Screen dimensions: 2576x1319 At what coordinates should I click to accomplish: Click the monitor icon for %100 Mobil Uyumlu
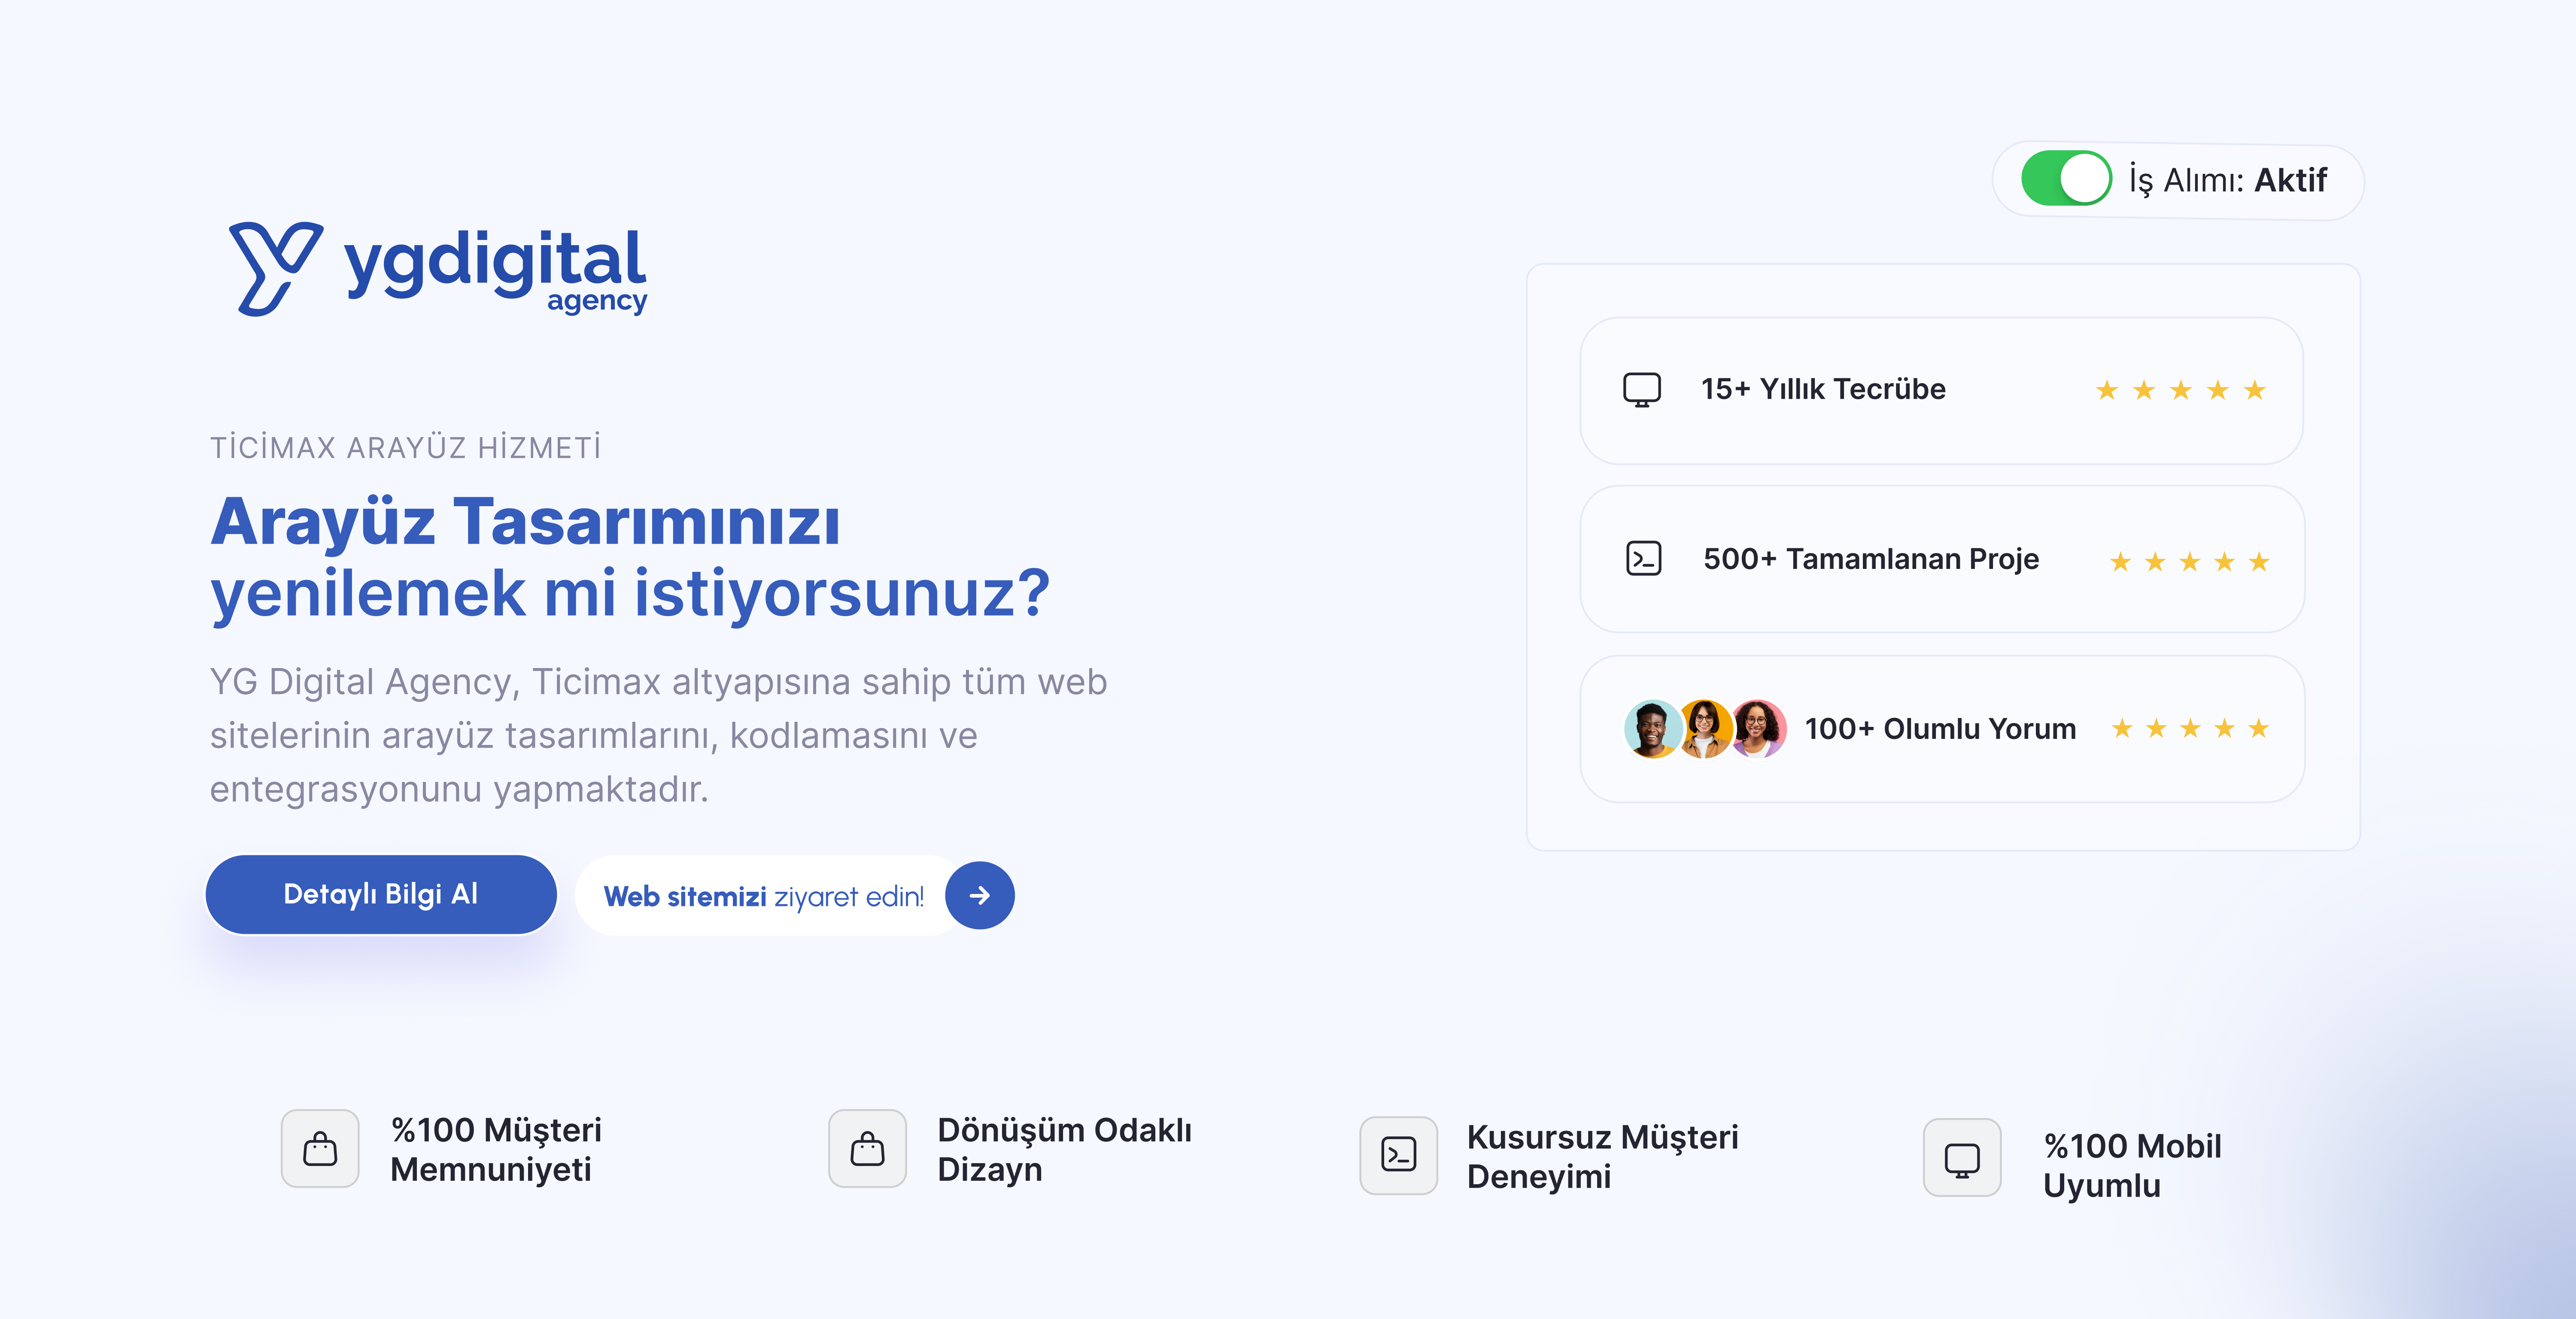(x=1962, y=1157)
